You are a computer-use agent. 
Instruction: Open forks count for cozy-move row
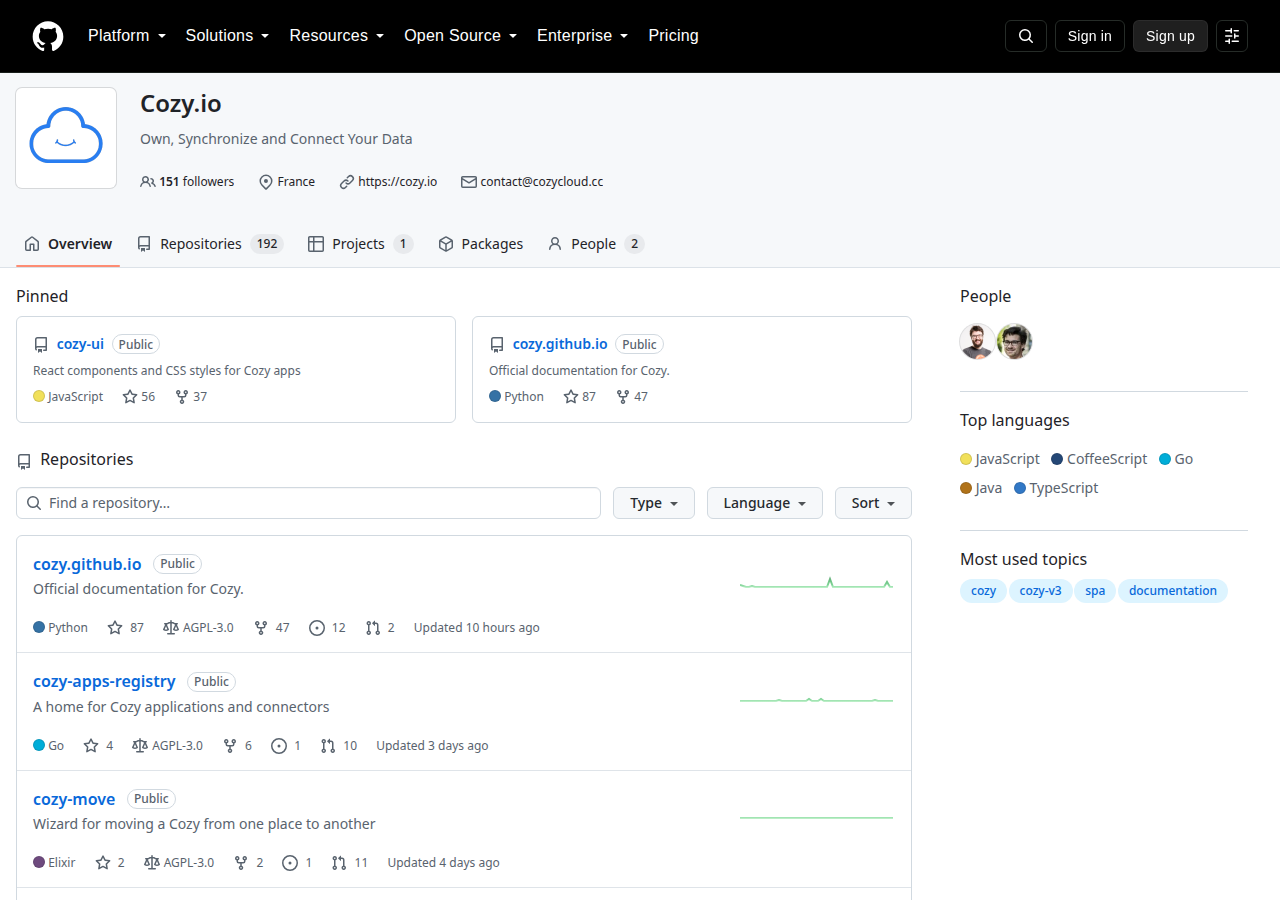[249, 863]
